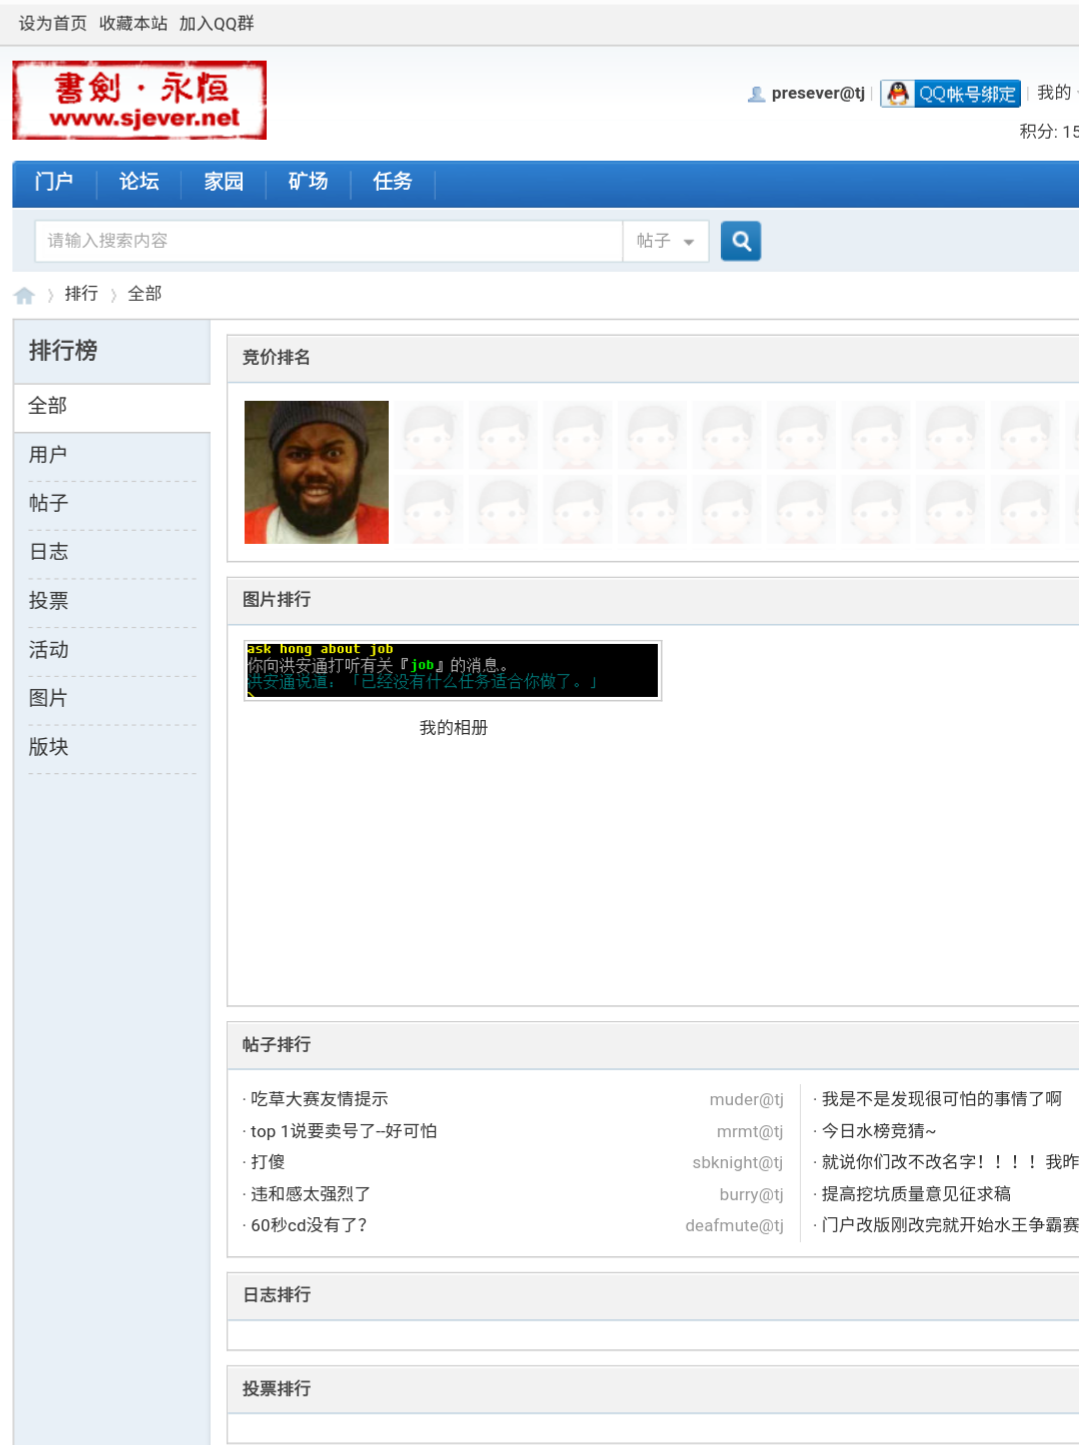Click the 加入QQ群 link
Viewport: 1079px width, 1445px height.
216,23
